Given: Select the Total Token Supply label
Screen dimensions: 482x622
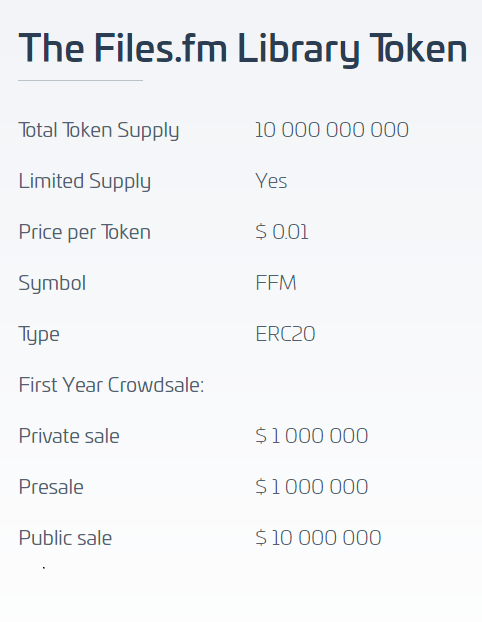Looking at the screenshot, I should coord(99,131).
